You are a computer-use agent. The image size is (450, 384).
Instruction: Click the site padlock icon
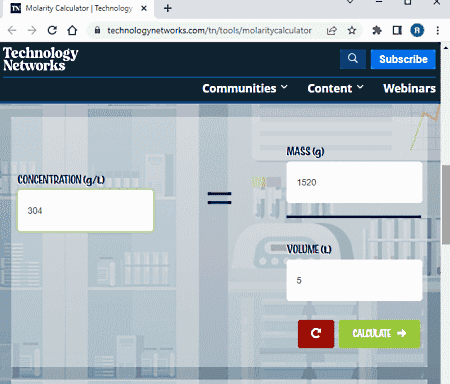click(97, 30)
